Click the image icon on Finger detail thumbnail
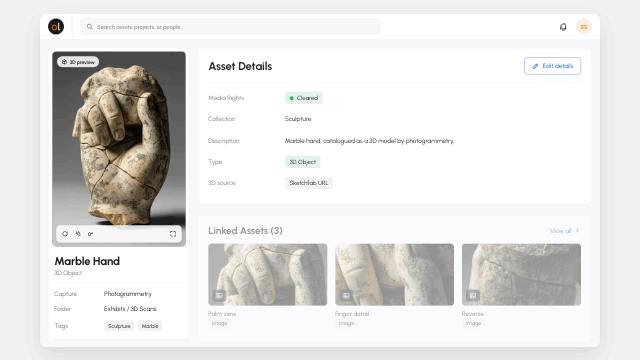The image size is (640, 360). pos(346,295)
